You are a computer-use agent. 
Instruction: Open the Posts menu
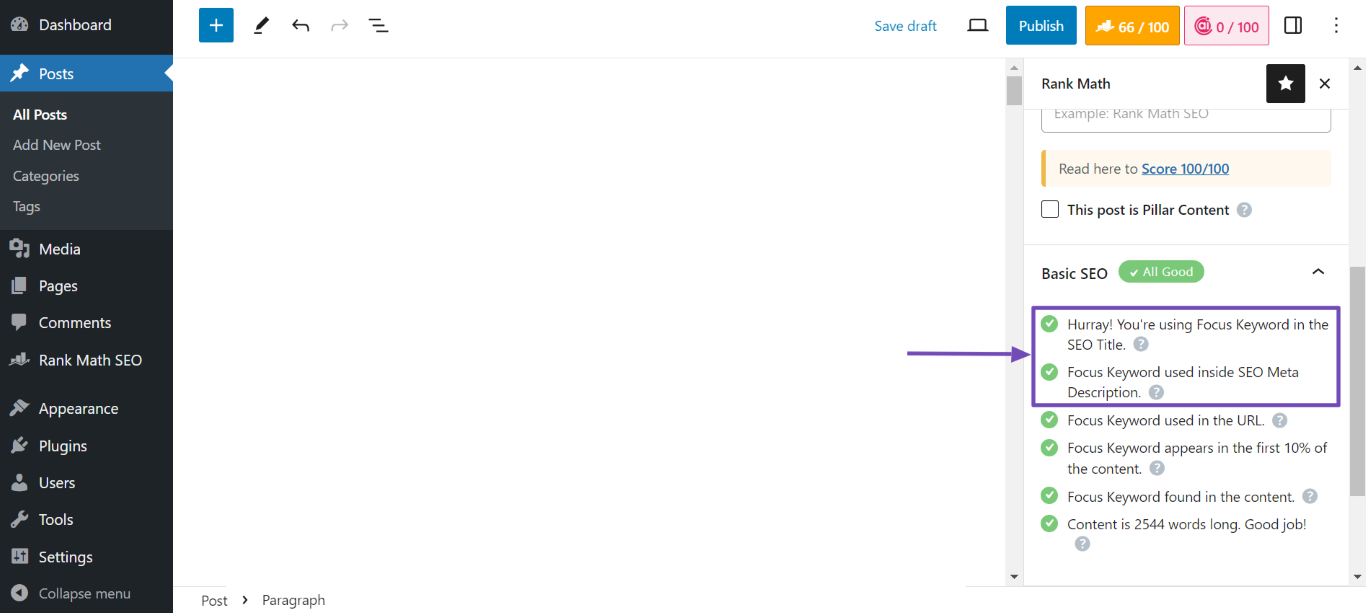[x=86, y=73]
